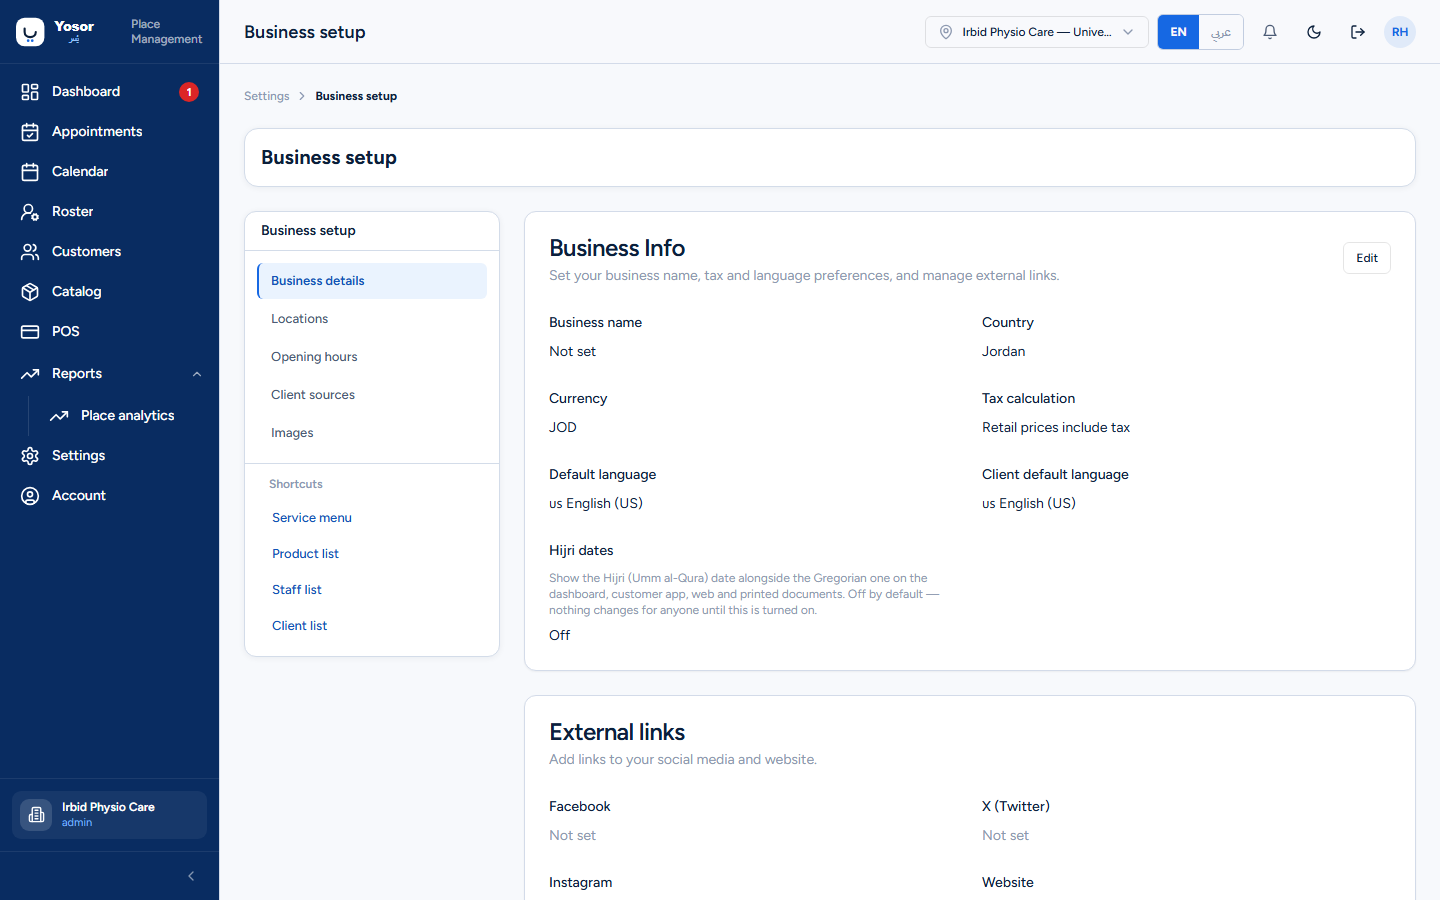Click the breadcrumb chevron separator
Screen dimensions: 1440x900
(x=302, y=96)
